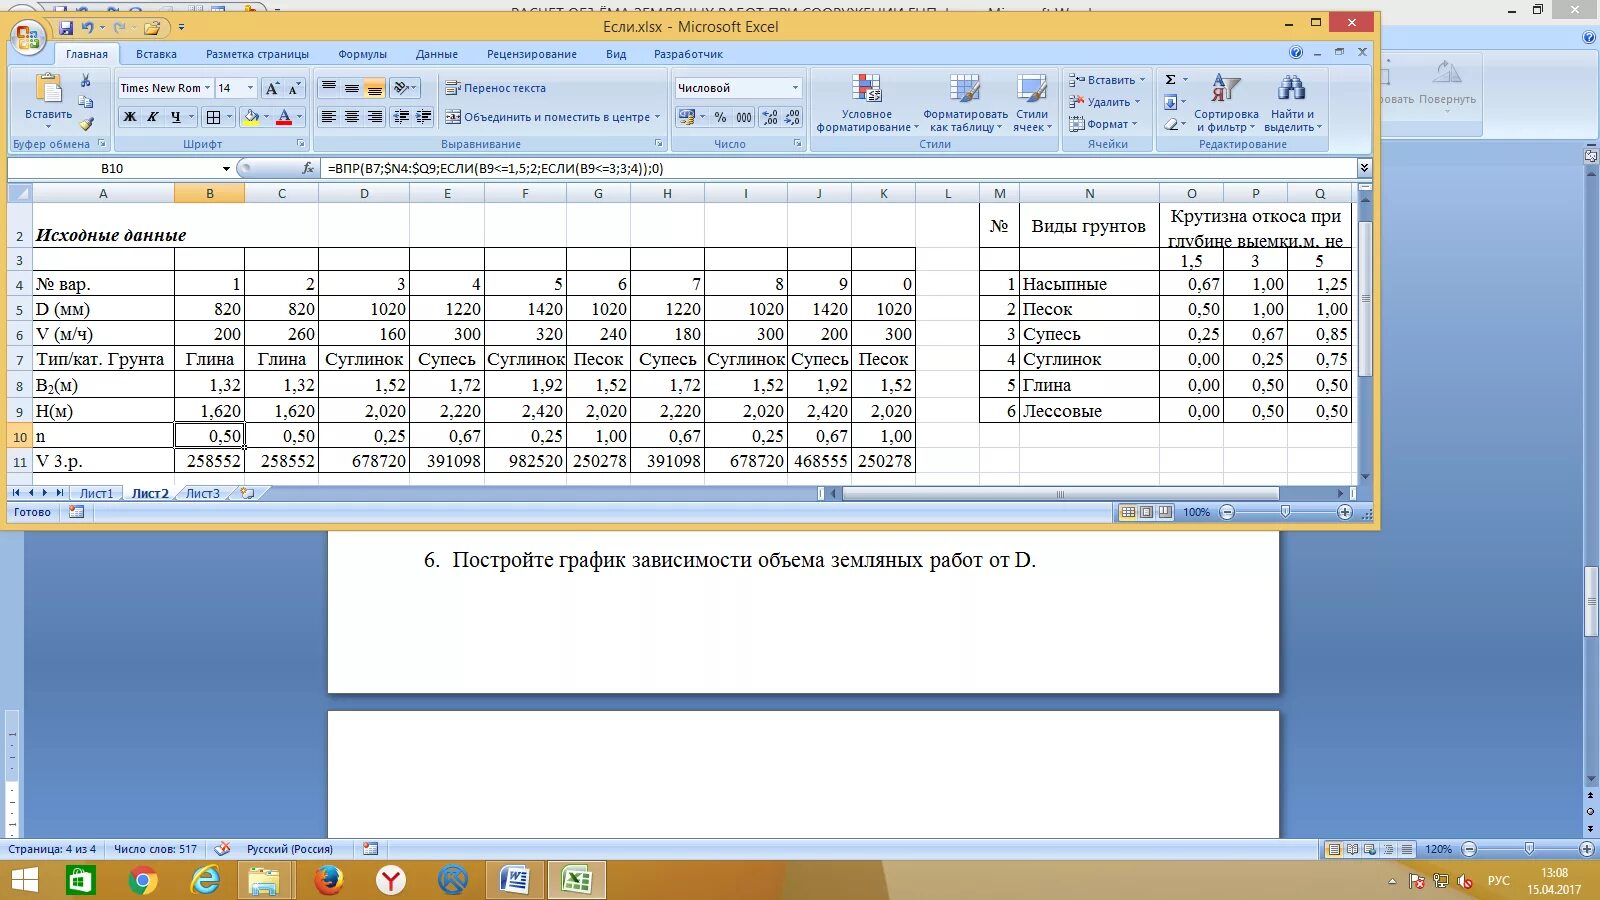The width and height of the screenshot is (1600, 900).
Task: Increase indent in alignment group
Action: (424, 117)
